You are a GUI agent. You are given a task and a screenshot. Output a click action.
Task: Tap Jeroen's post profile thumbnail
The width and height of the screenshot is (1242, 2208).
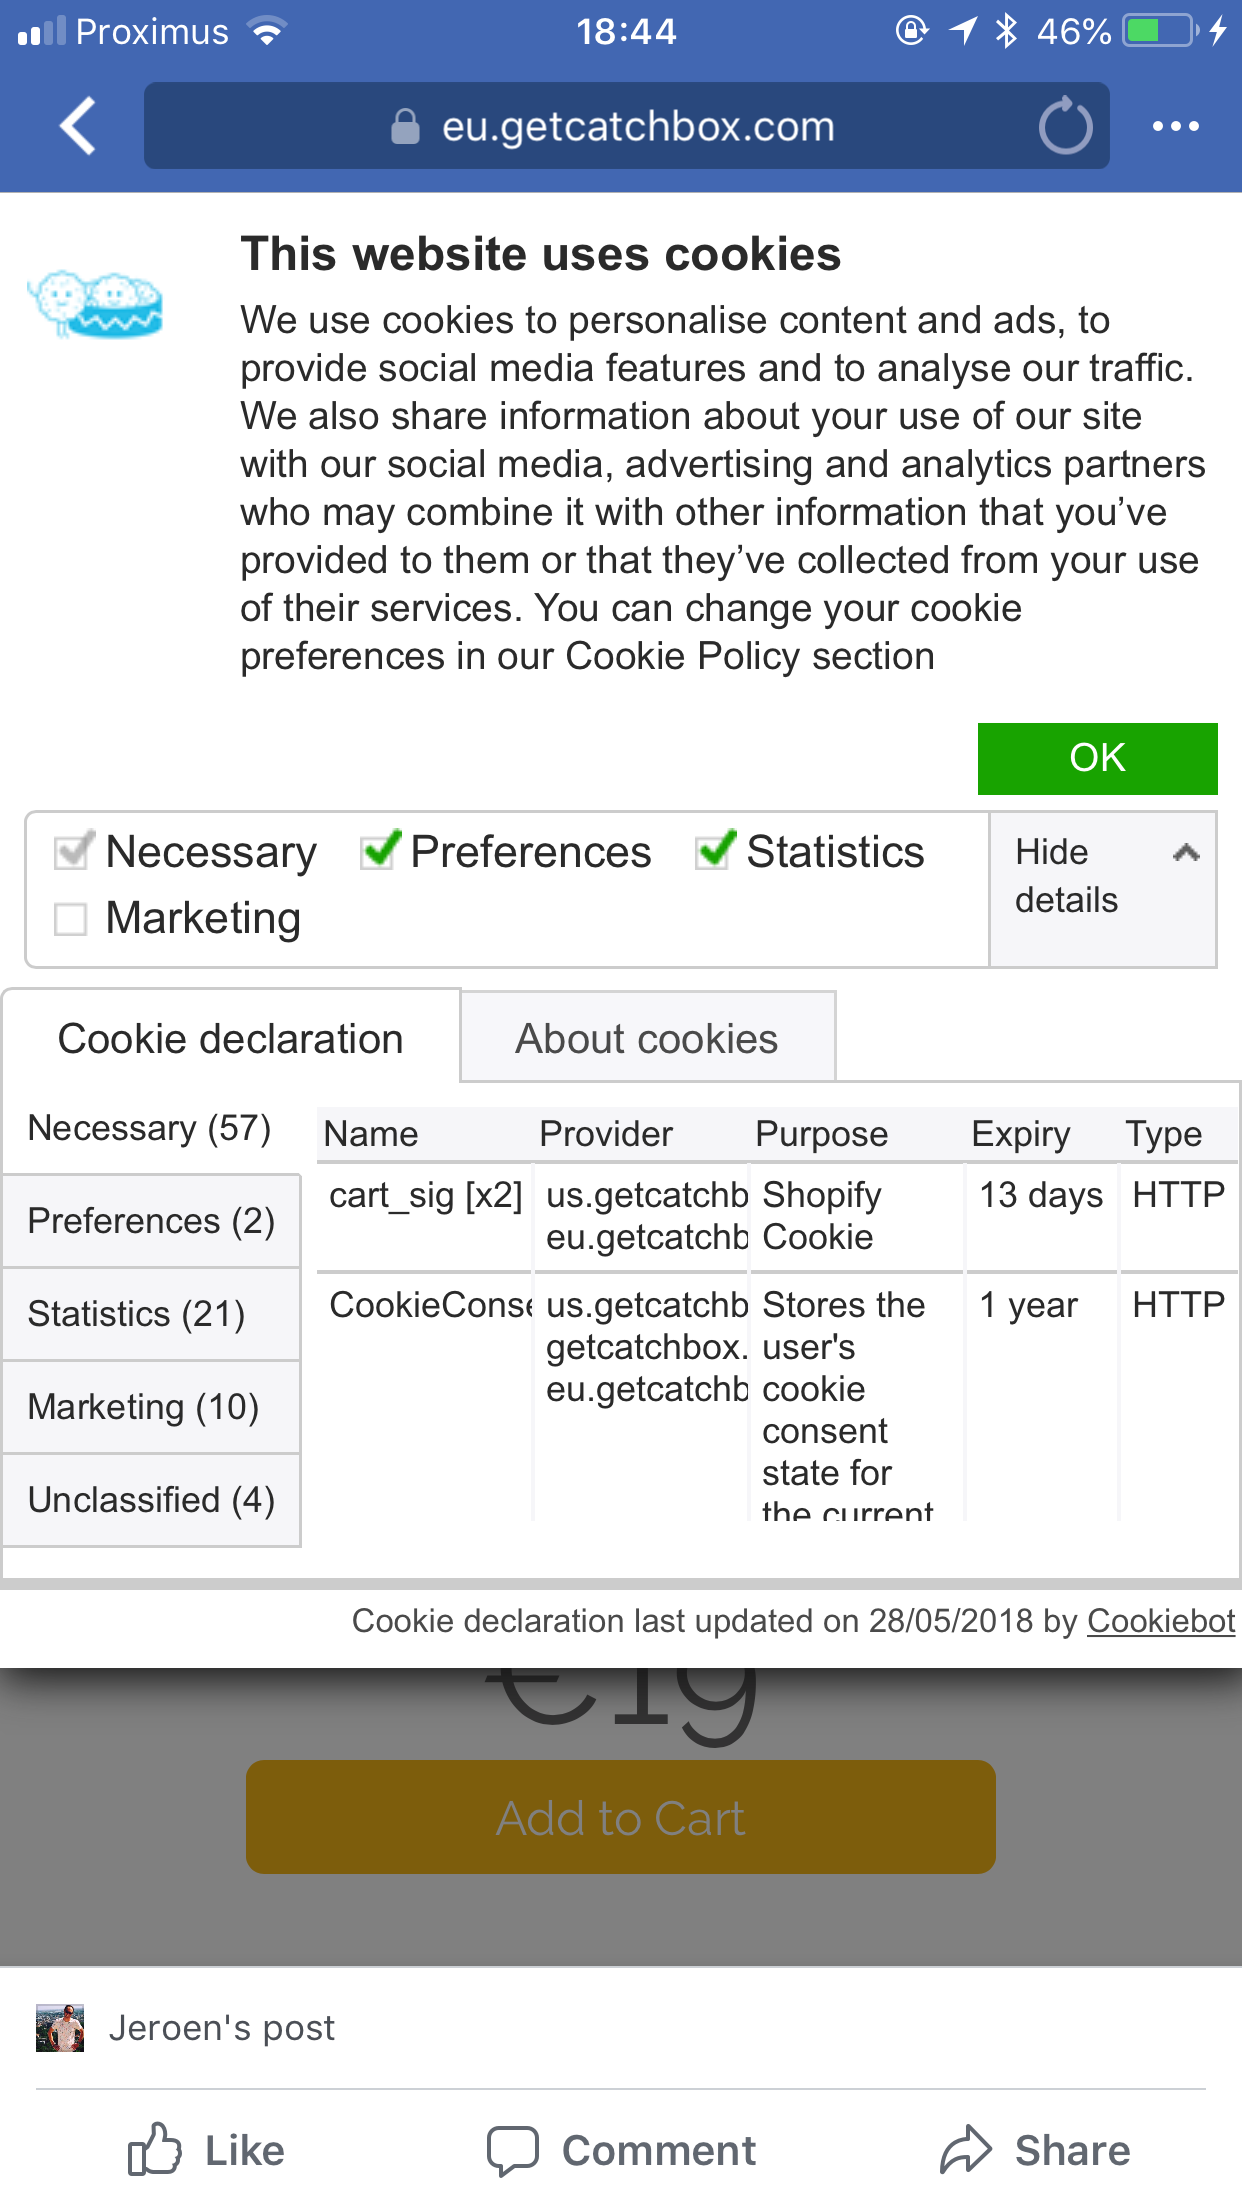pos(60,2028)
